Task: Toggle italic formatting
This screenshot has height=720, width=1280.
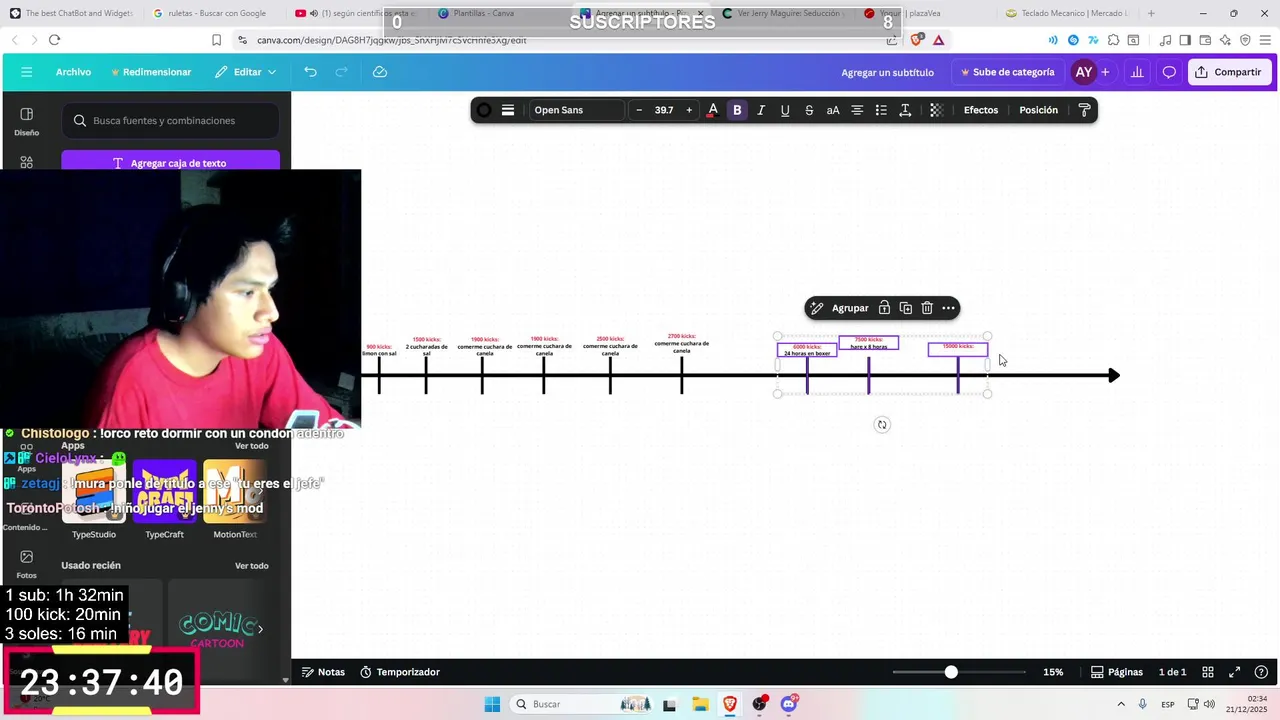Action: pyautogui.click(x=761, y=110)
